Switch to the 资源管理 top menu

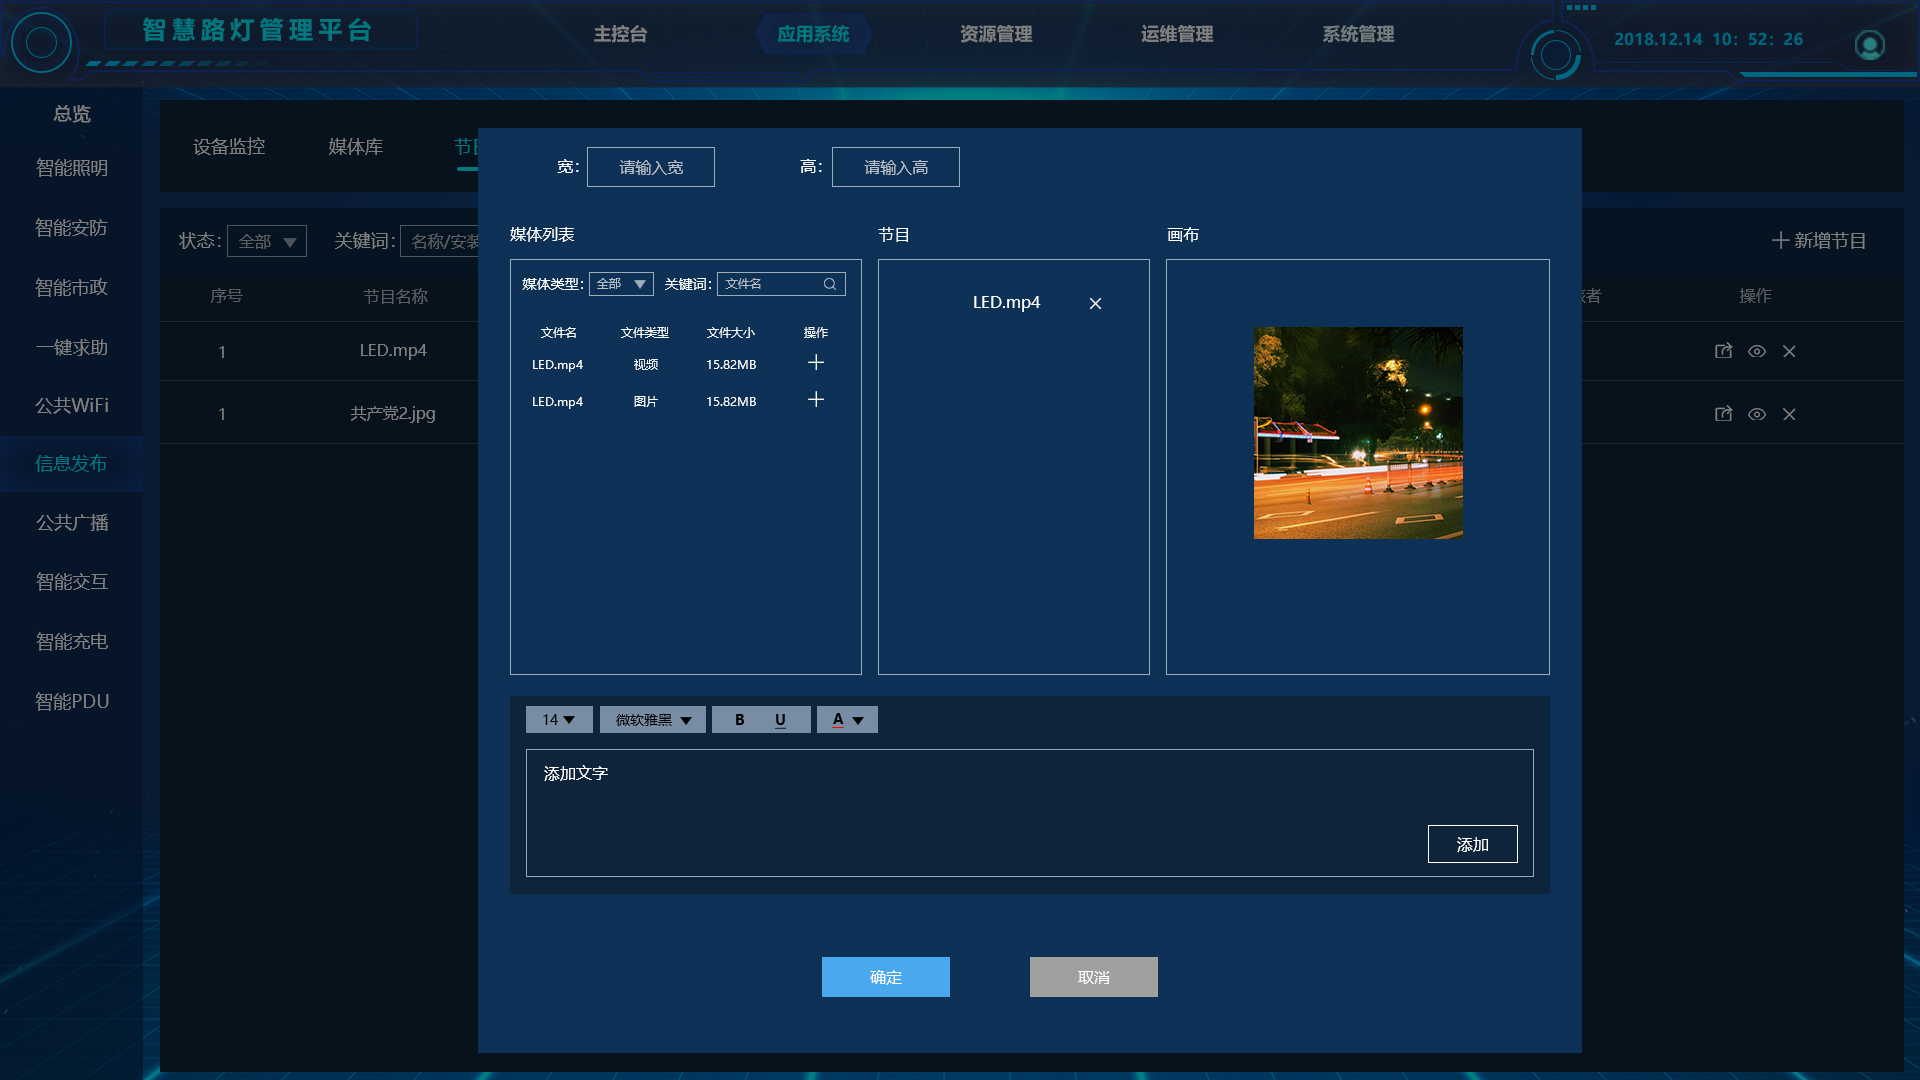click(995, 34)
